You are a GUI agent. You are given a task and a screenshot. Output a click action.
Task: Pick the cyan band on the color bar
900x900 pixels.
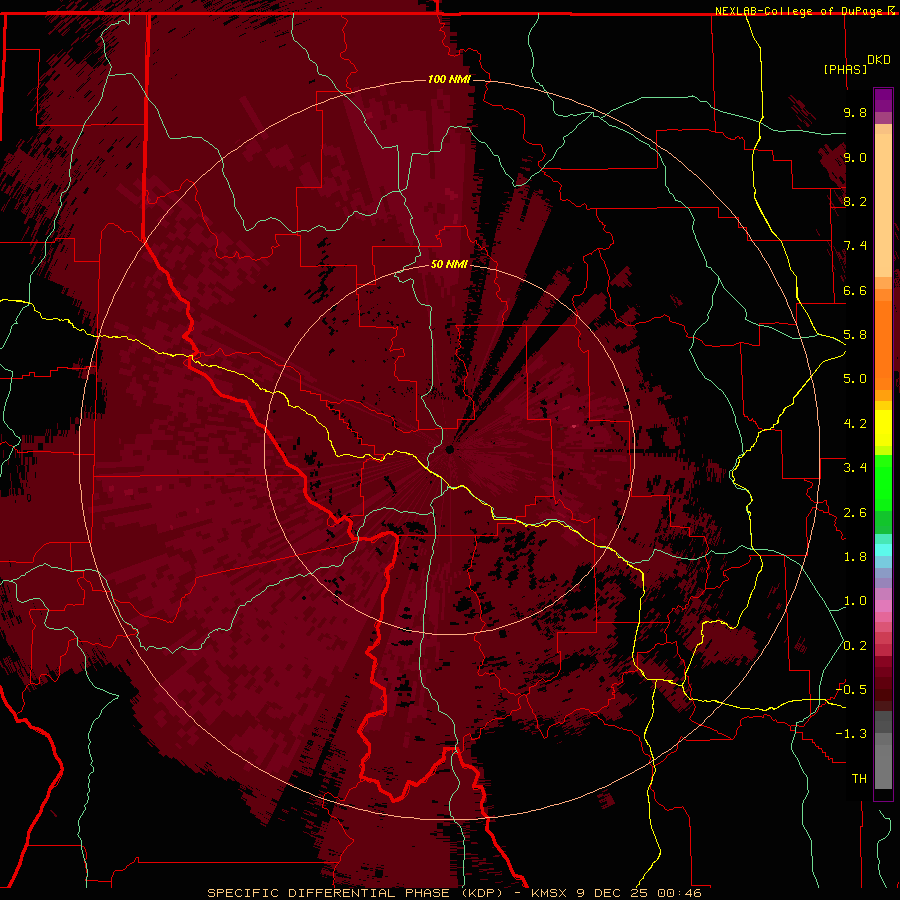883,550
